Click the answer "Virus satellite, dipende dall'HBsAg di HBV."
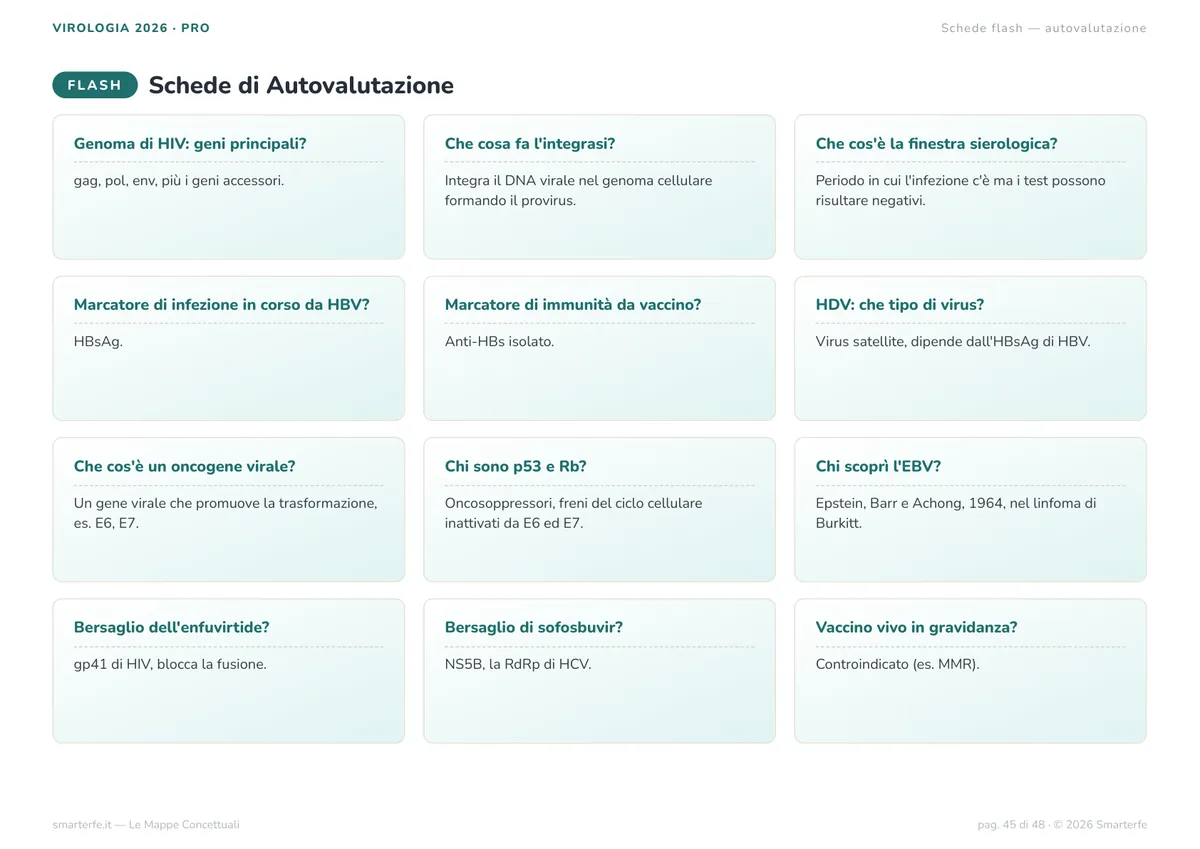 pos(953,342)
